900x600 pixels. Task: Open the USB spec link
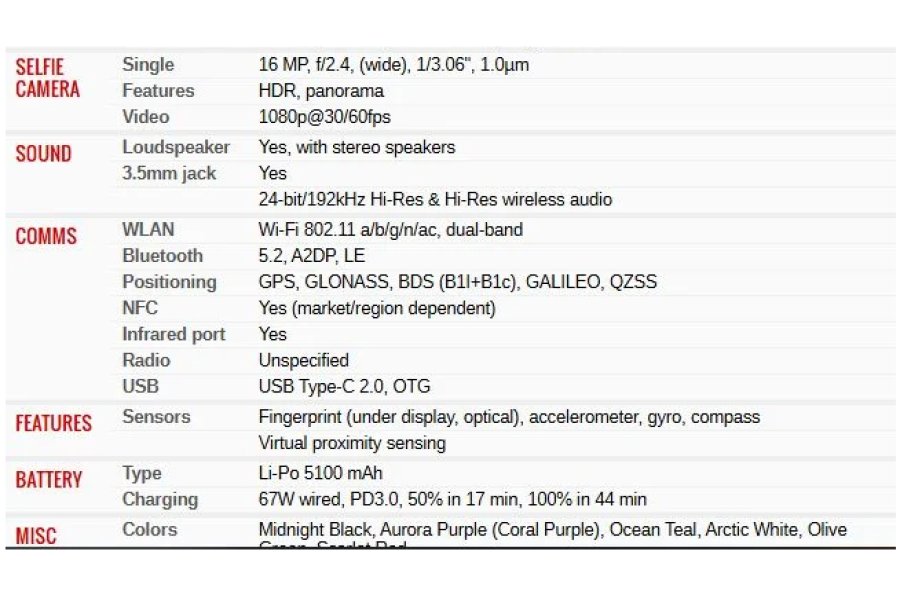coord(140,386)
